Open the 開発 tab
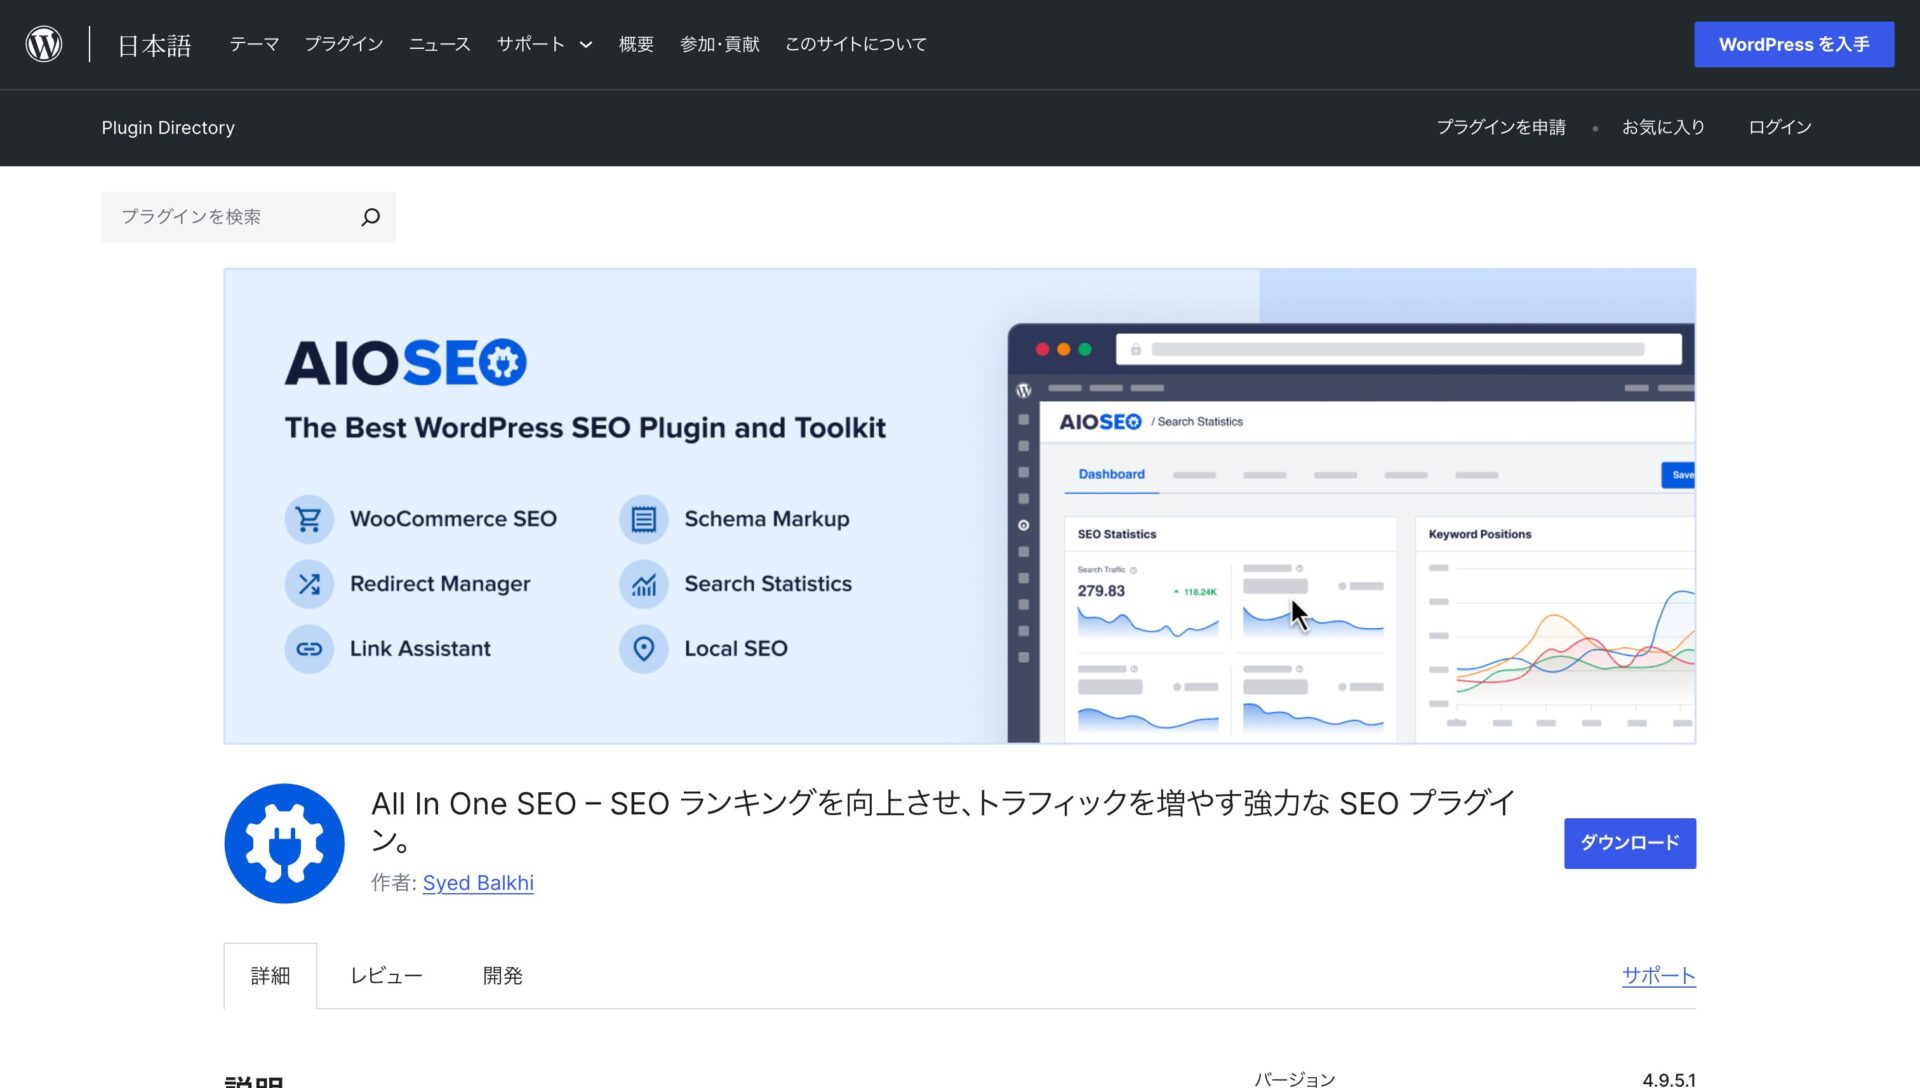The image size is (1920, 1088). pyautogui.click(x=502, y=975)
